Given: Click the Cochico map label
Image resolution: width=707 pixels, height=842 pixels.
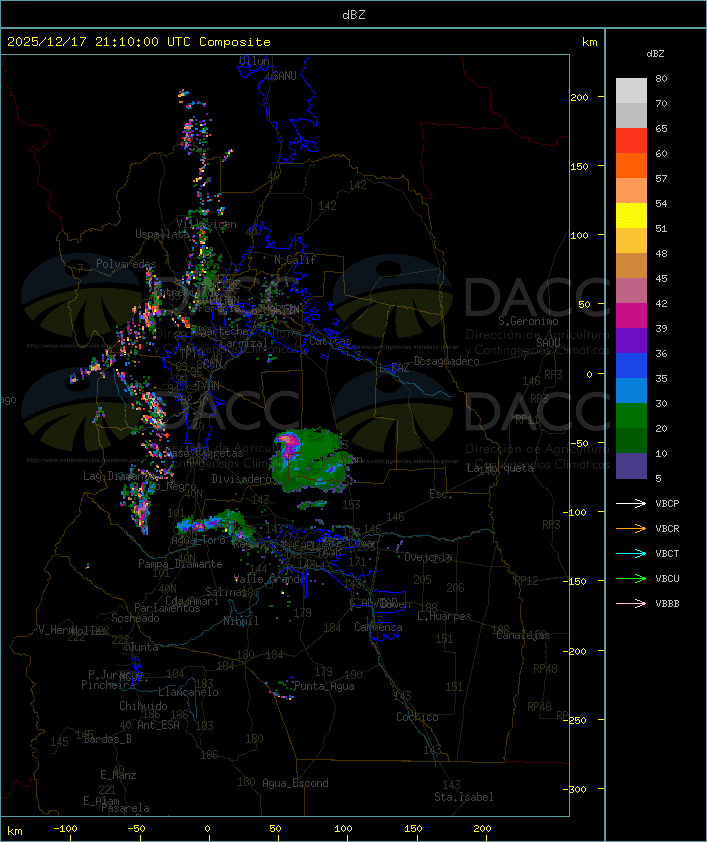Looking at the screenshot, I should (417, 717).
